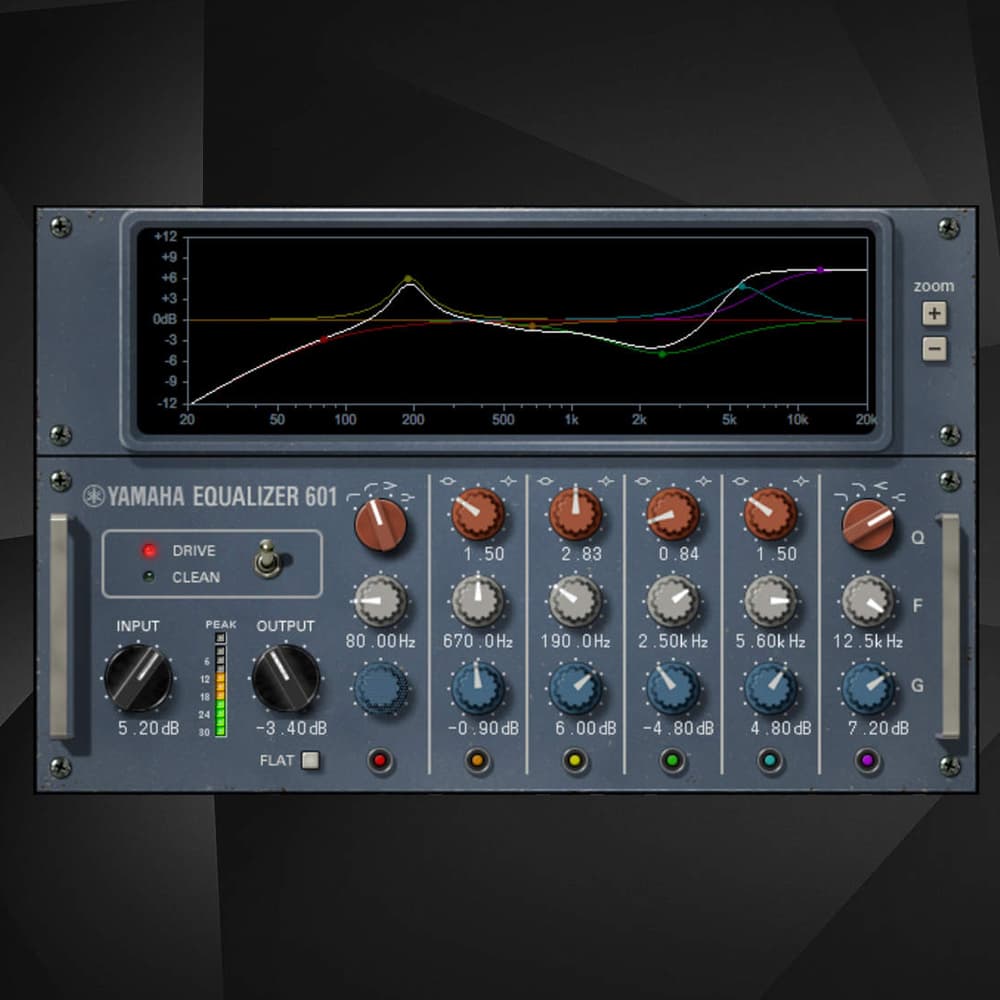The height and width of the screenshot is (1000, 1000).
Task: Click the zoom plus button
Action: click(x=934, y=313)
